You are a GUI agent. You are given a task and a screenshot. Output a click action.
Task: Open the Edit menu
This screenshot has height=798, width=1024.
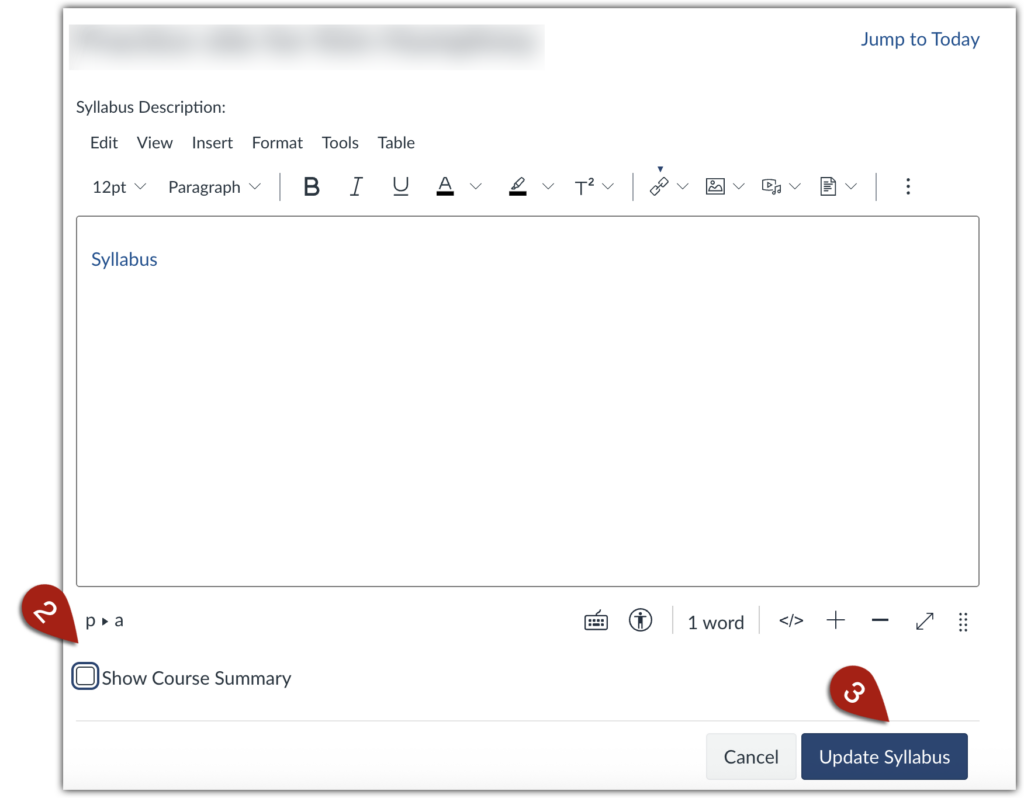[x=104, y=142]
